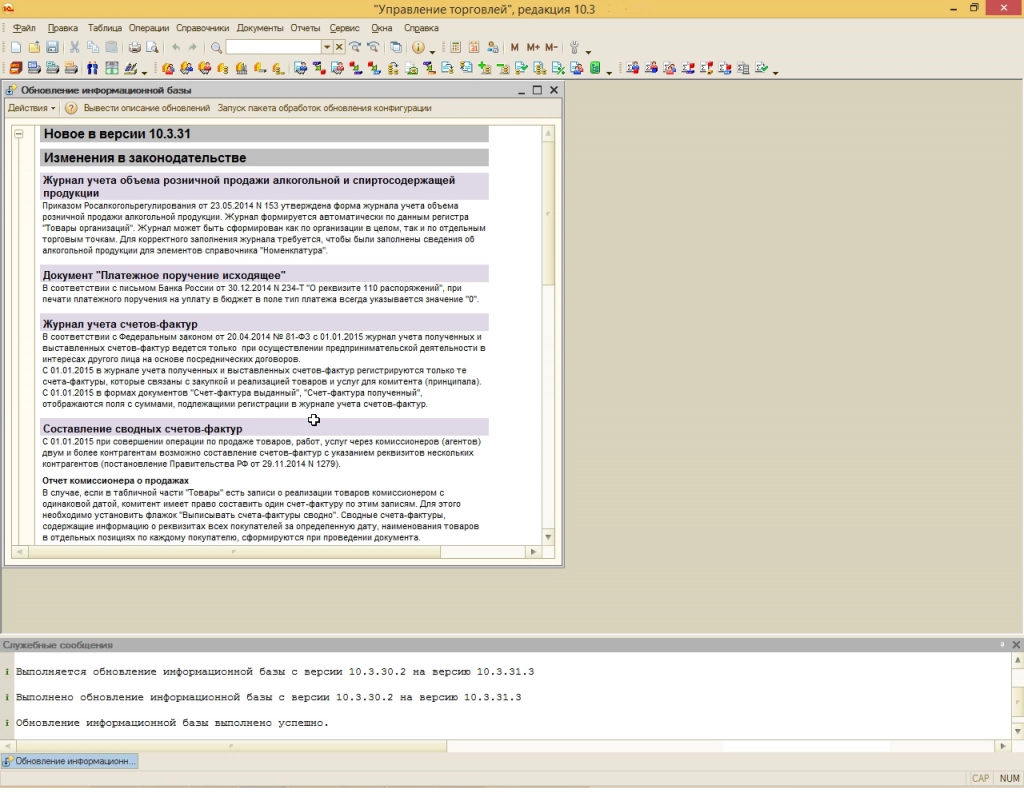Open the Таблица menu
This screenshot has width=1024, height=793.
pos(104,28)
